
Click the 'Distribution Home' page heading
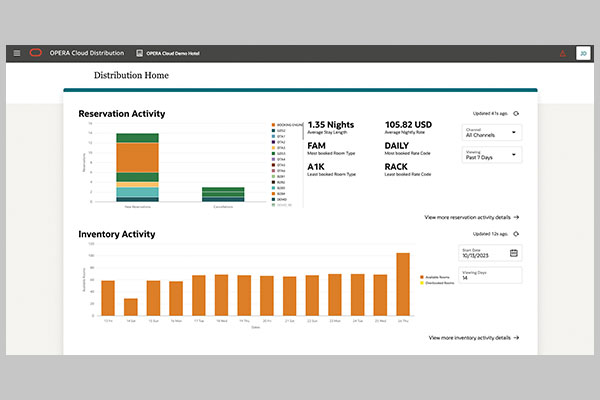[x=131, y=75]
